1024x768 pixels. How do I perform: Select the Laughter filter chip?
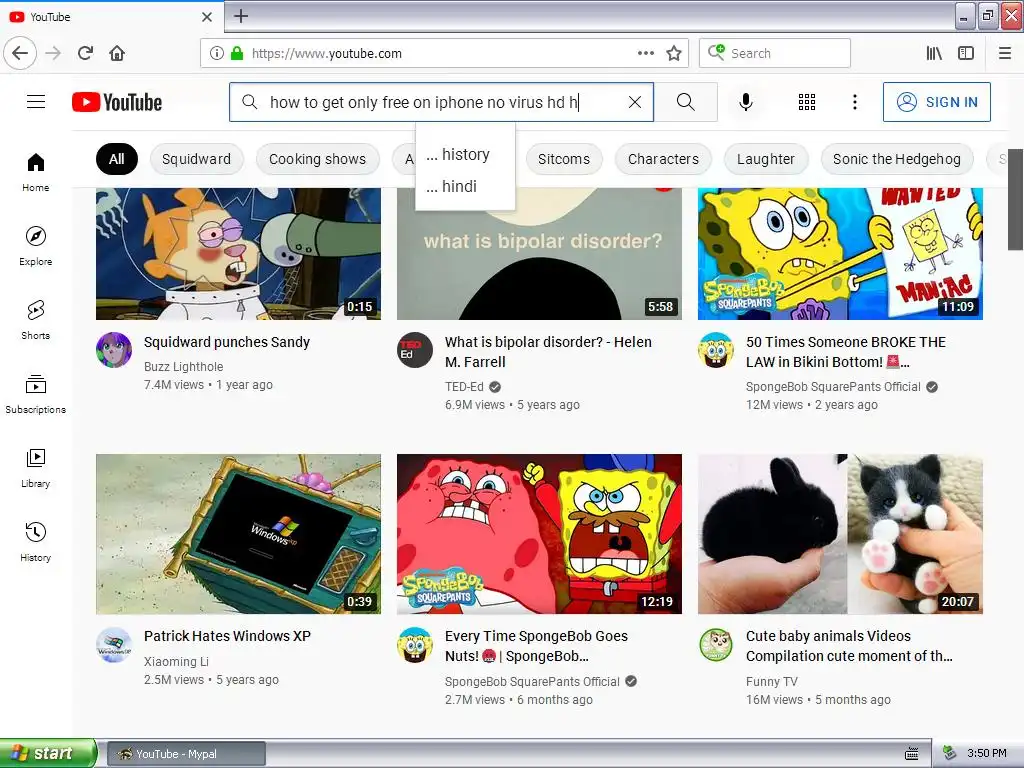click(x=766, y=159)
